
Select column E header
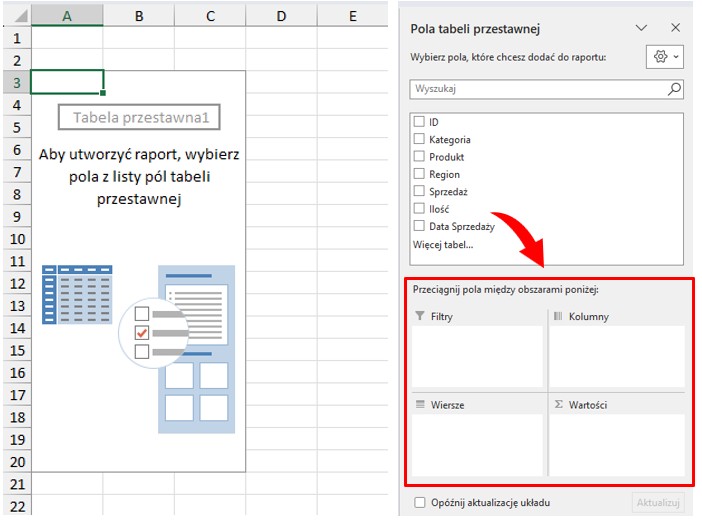(x=353, y=16)
